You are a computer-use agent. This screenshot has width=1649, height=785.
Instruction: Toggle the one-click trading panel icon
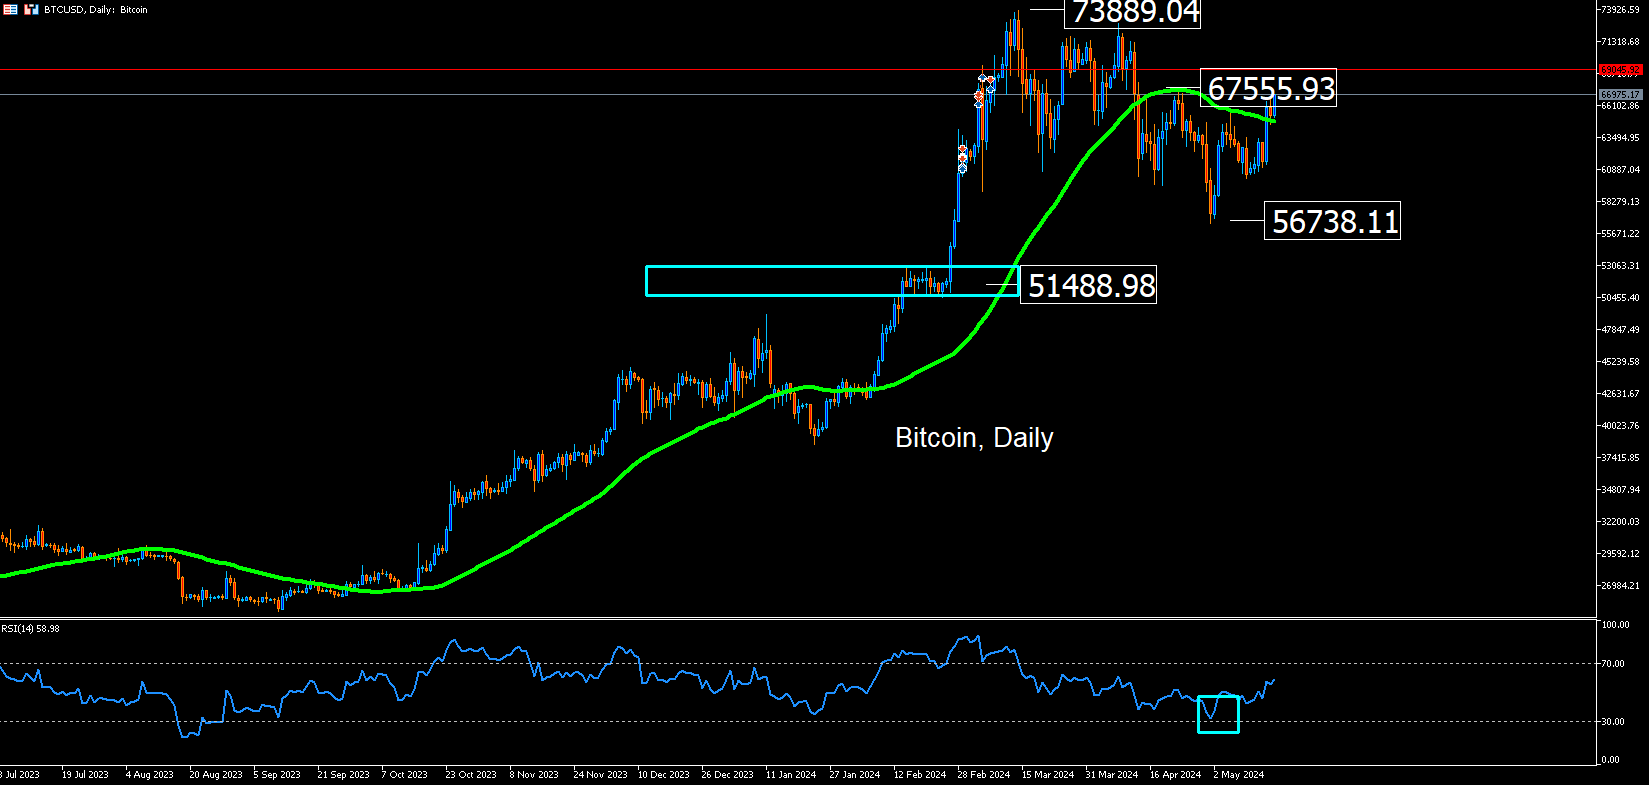pos(31,9)
